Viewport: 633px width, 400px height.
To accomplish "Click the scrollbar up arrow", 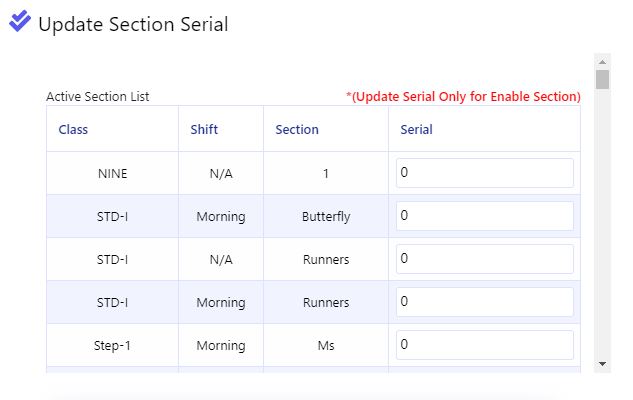I will tap(602, 62).
